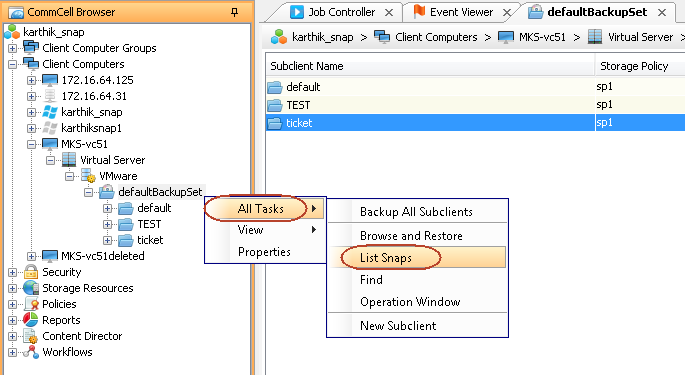Collapse the VMware instance node
Viewport: 685px width, 375px height.
(69, 176)
